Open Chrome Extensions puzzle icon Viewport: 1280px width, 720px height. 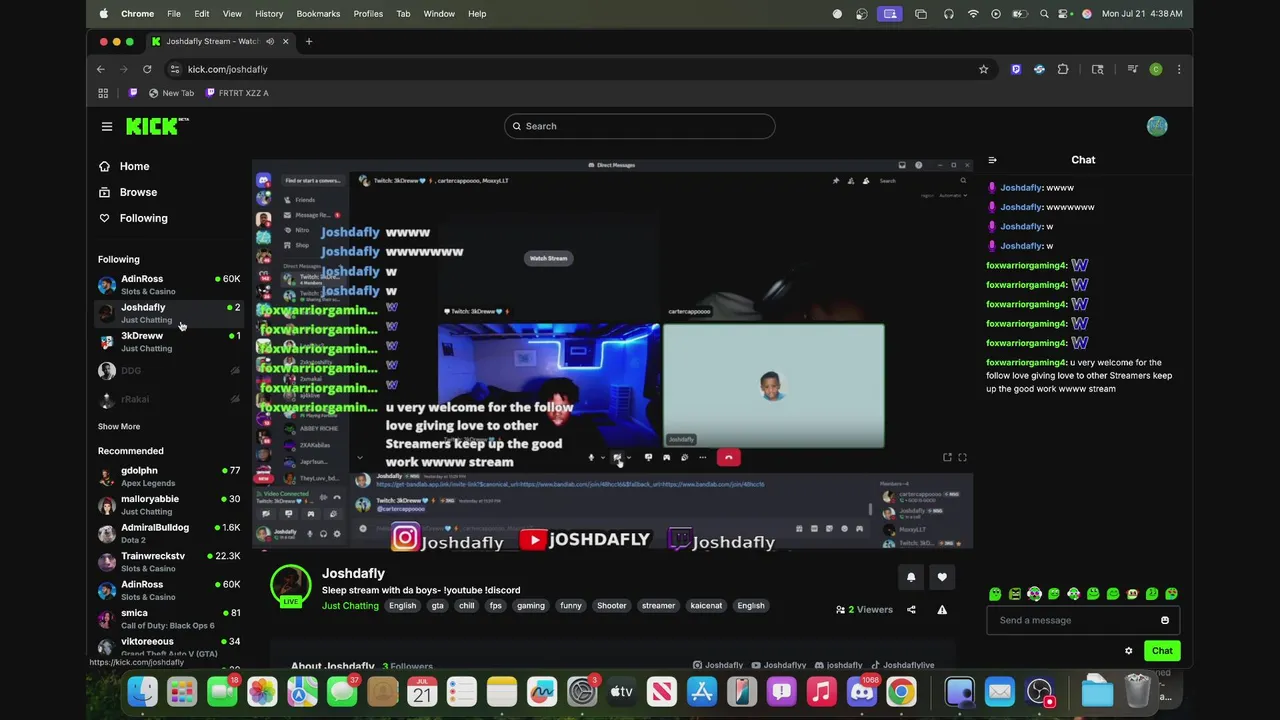click(x=1063, y=69)
